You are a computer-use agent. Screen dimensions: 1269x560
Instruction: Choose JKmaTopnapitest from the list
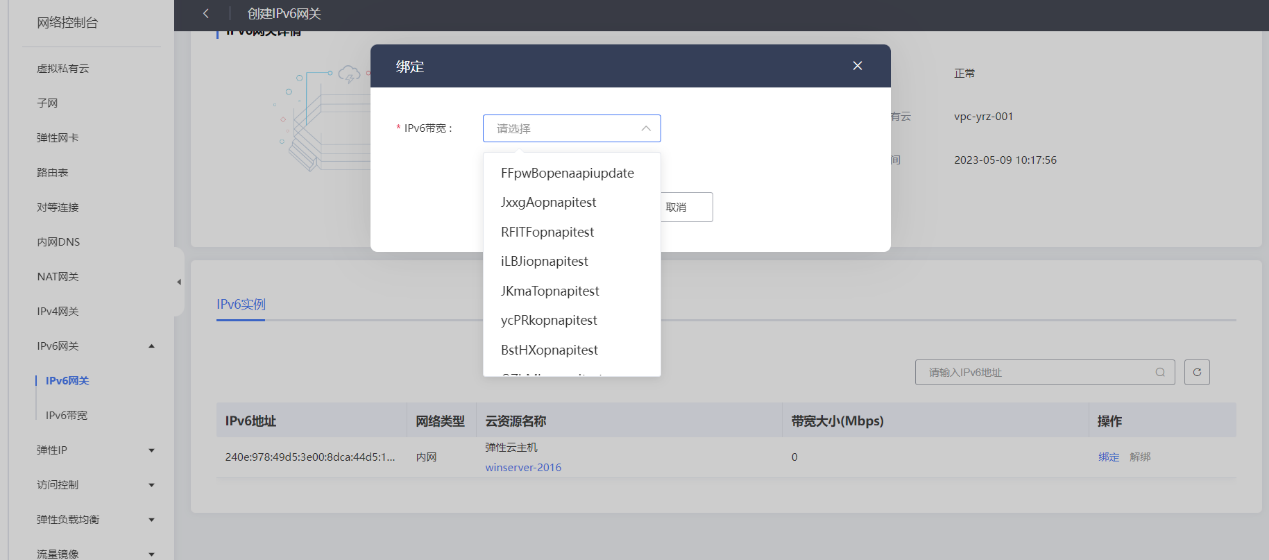point(571,291)
